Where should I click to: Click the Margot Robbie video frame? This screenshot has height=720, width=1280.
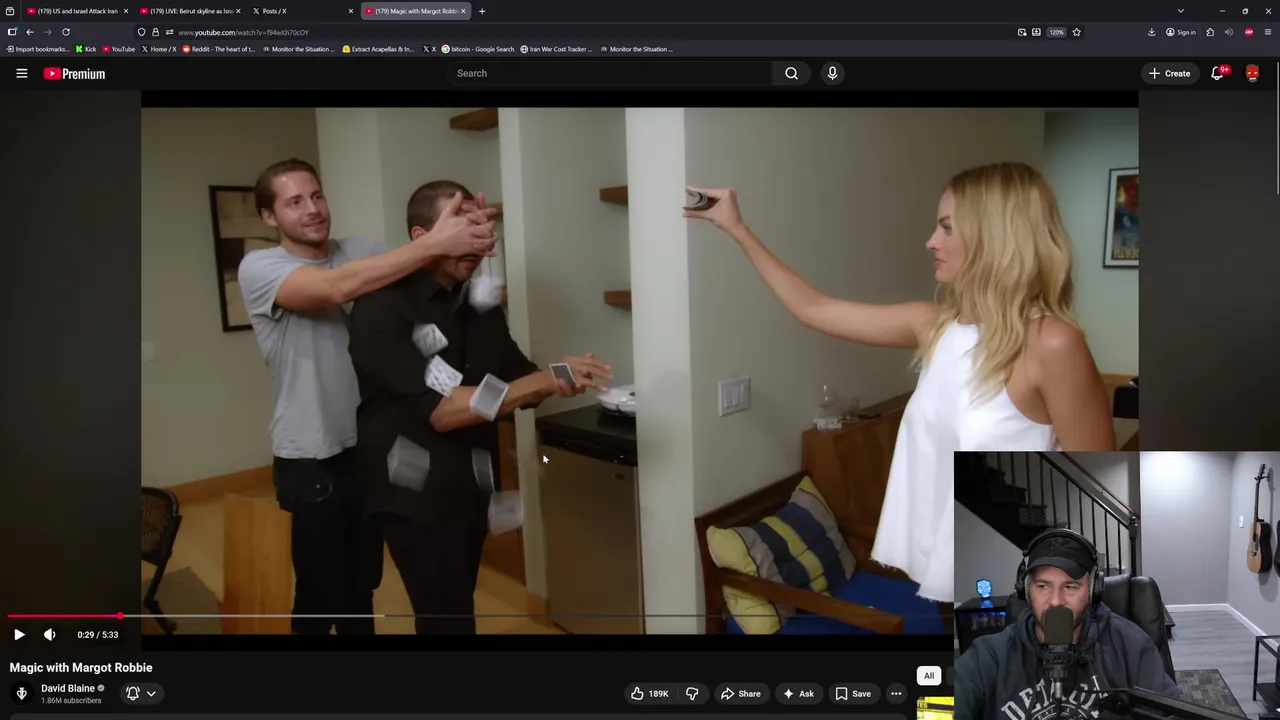click(639, 370)
